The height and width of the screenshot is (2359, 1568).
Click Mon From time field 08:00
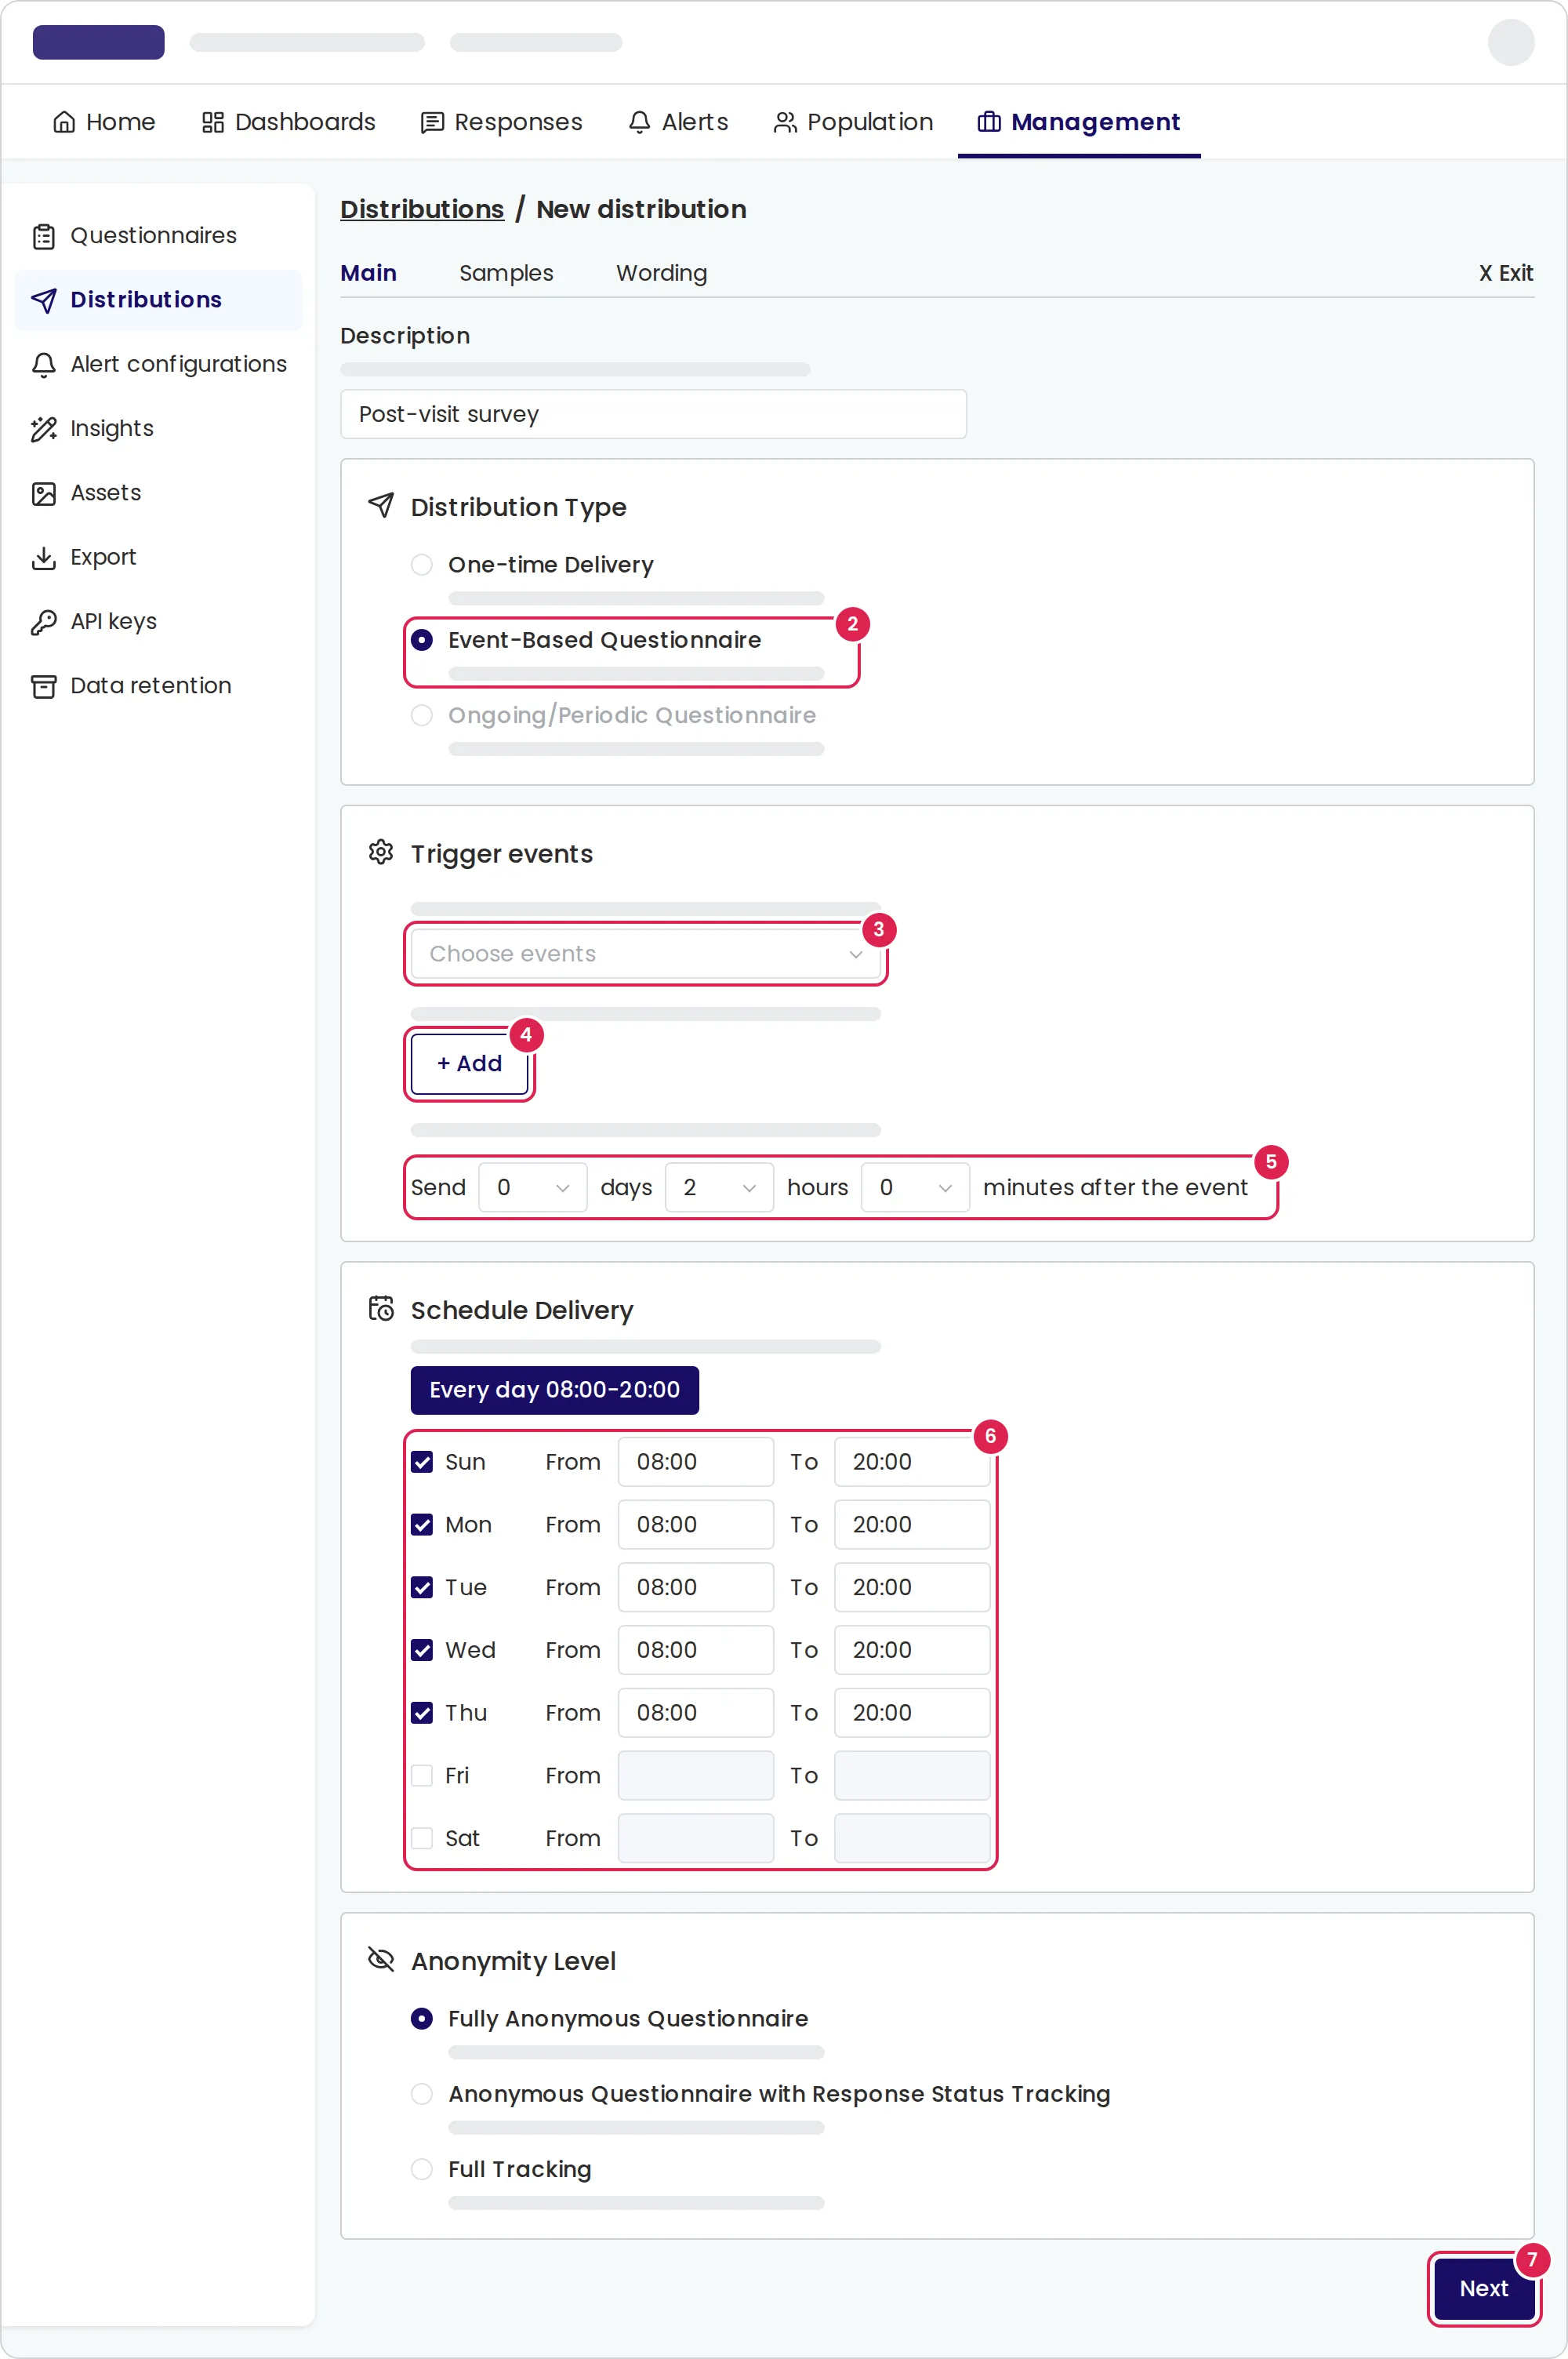click(696, 1525)
